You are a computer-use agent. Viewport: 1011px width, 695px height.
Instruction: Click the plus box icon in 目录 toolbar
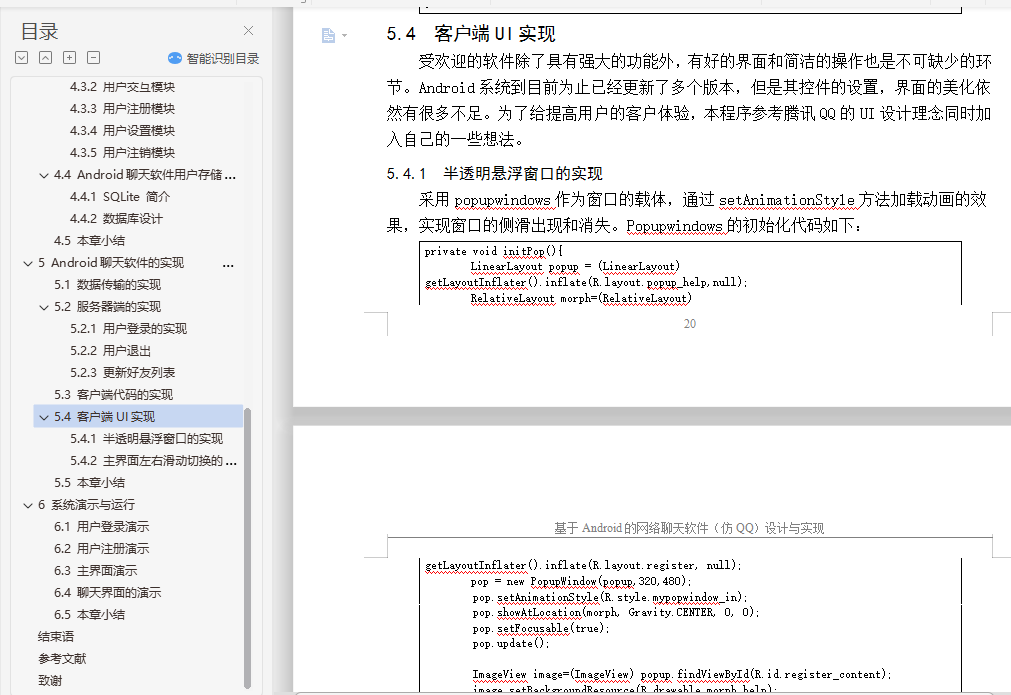click(x=69, y=57)
